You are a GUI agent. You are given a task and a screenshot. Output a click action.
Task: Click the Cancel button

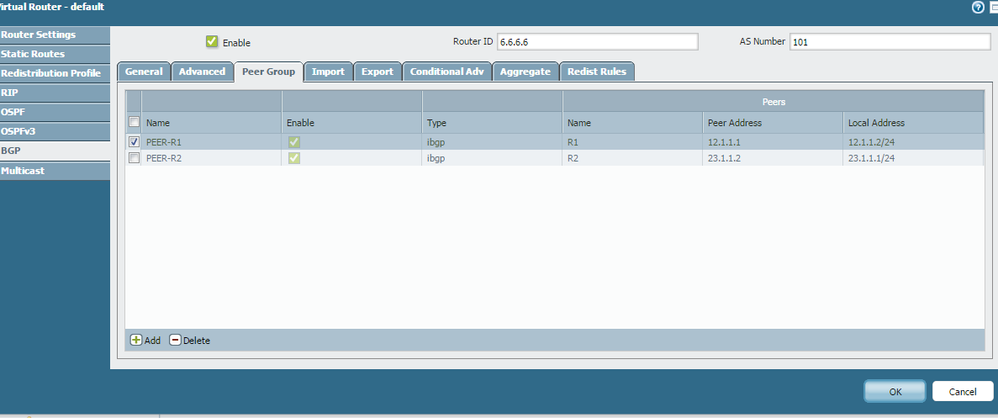tap(962, 392)
